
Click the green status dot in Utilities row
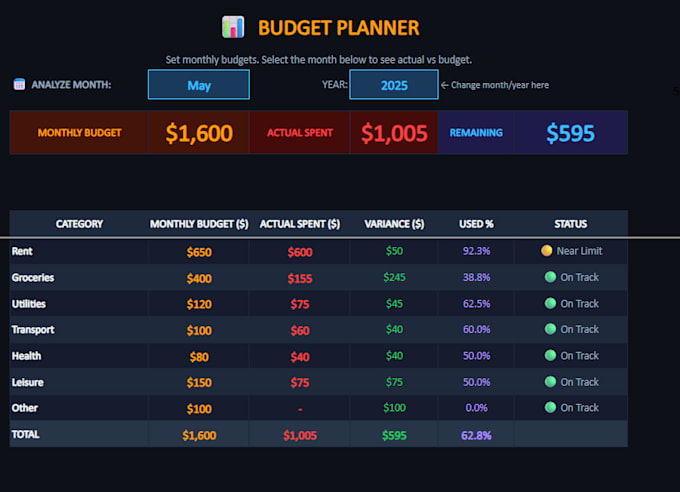tap(550, 303)
